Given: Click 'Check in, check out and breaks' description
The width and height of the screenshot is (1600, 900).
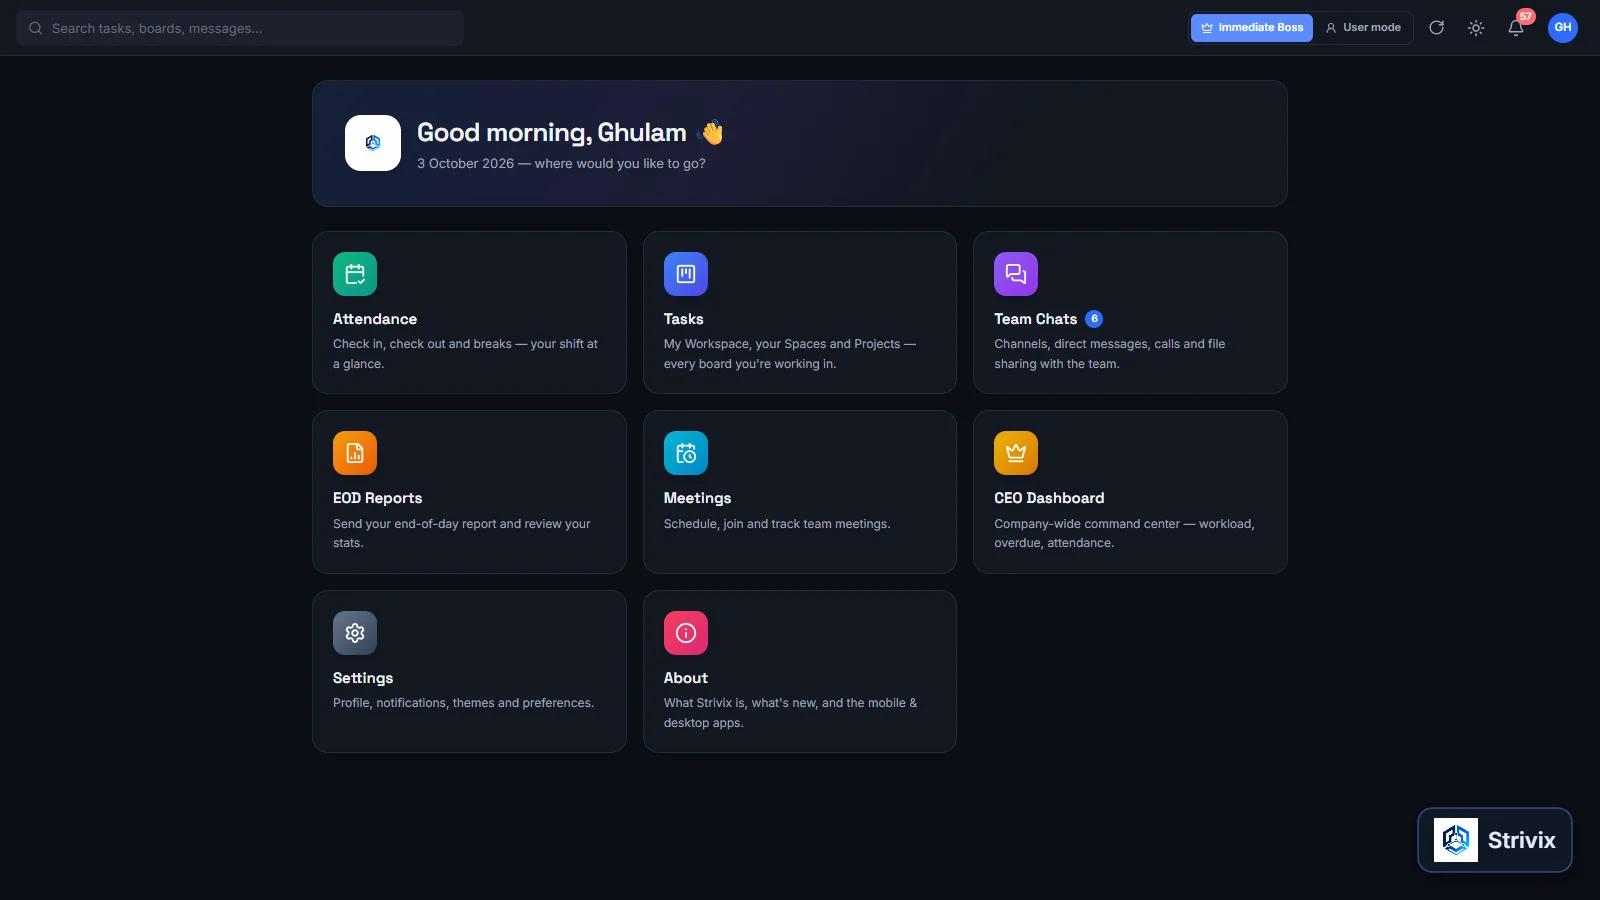Looking at the screenshot, I should (465, 354).
